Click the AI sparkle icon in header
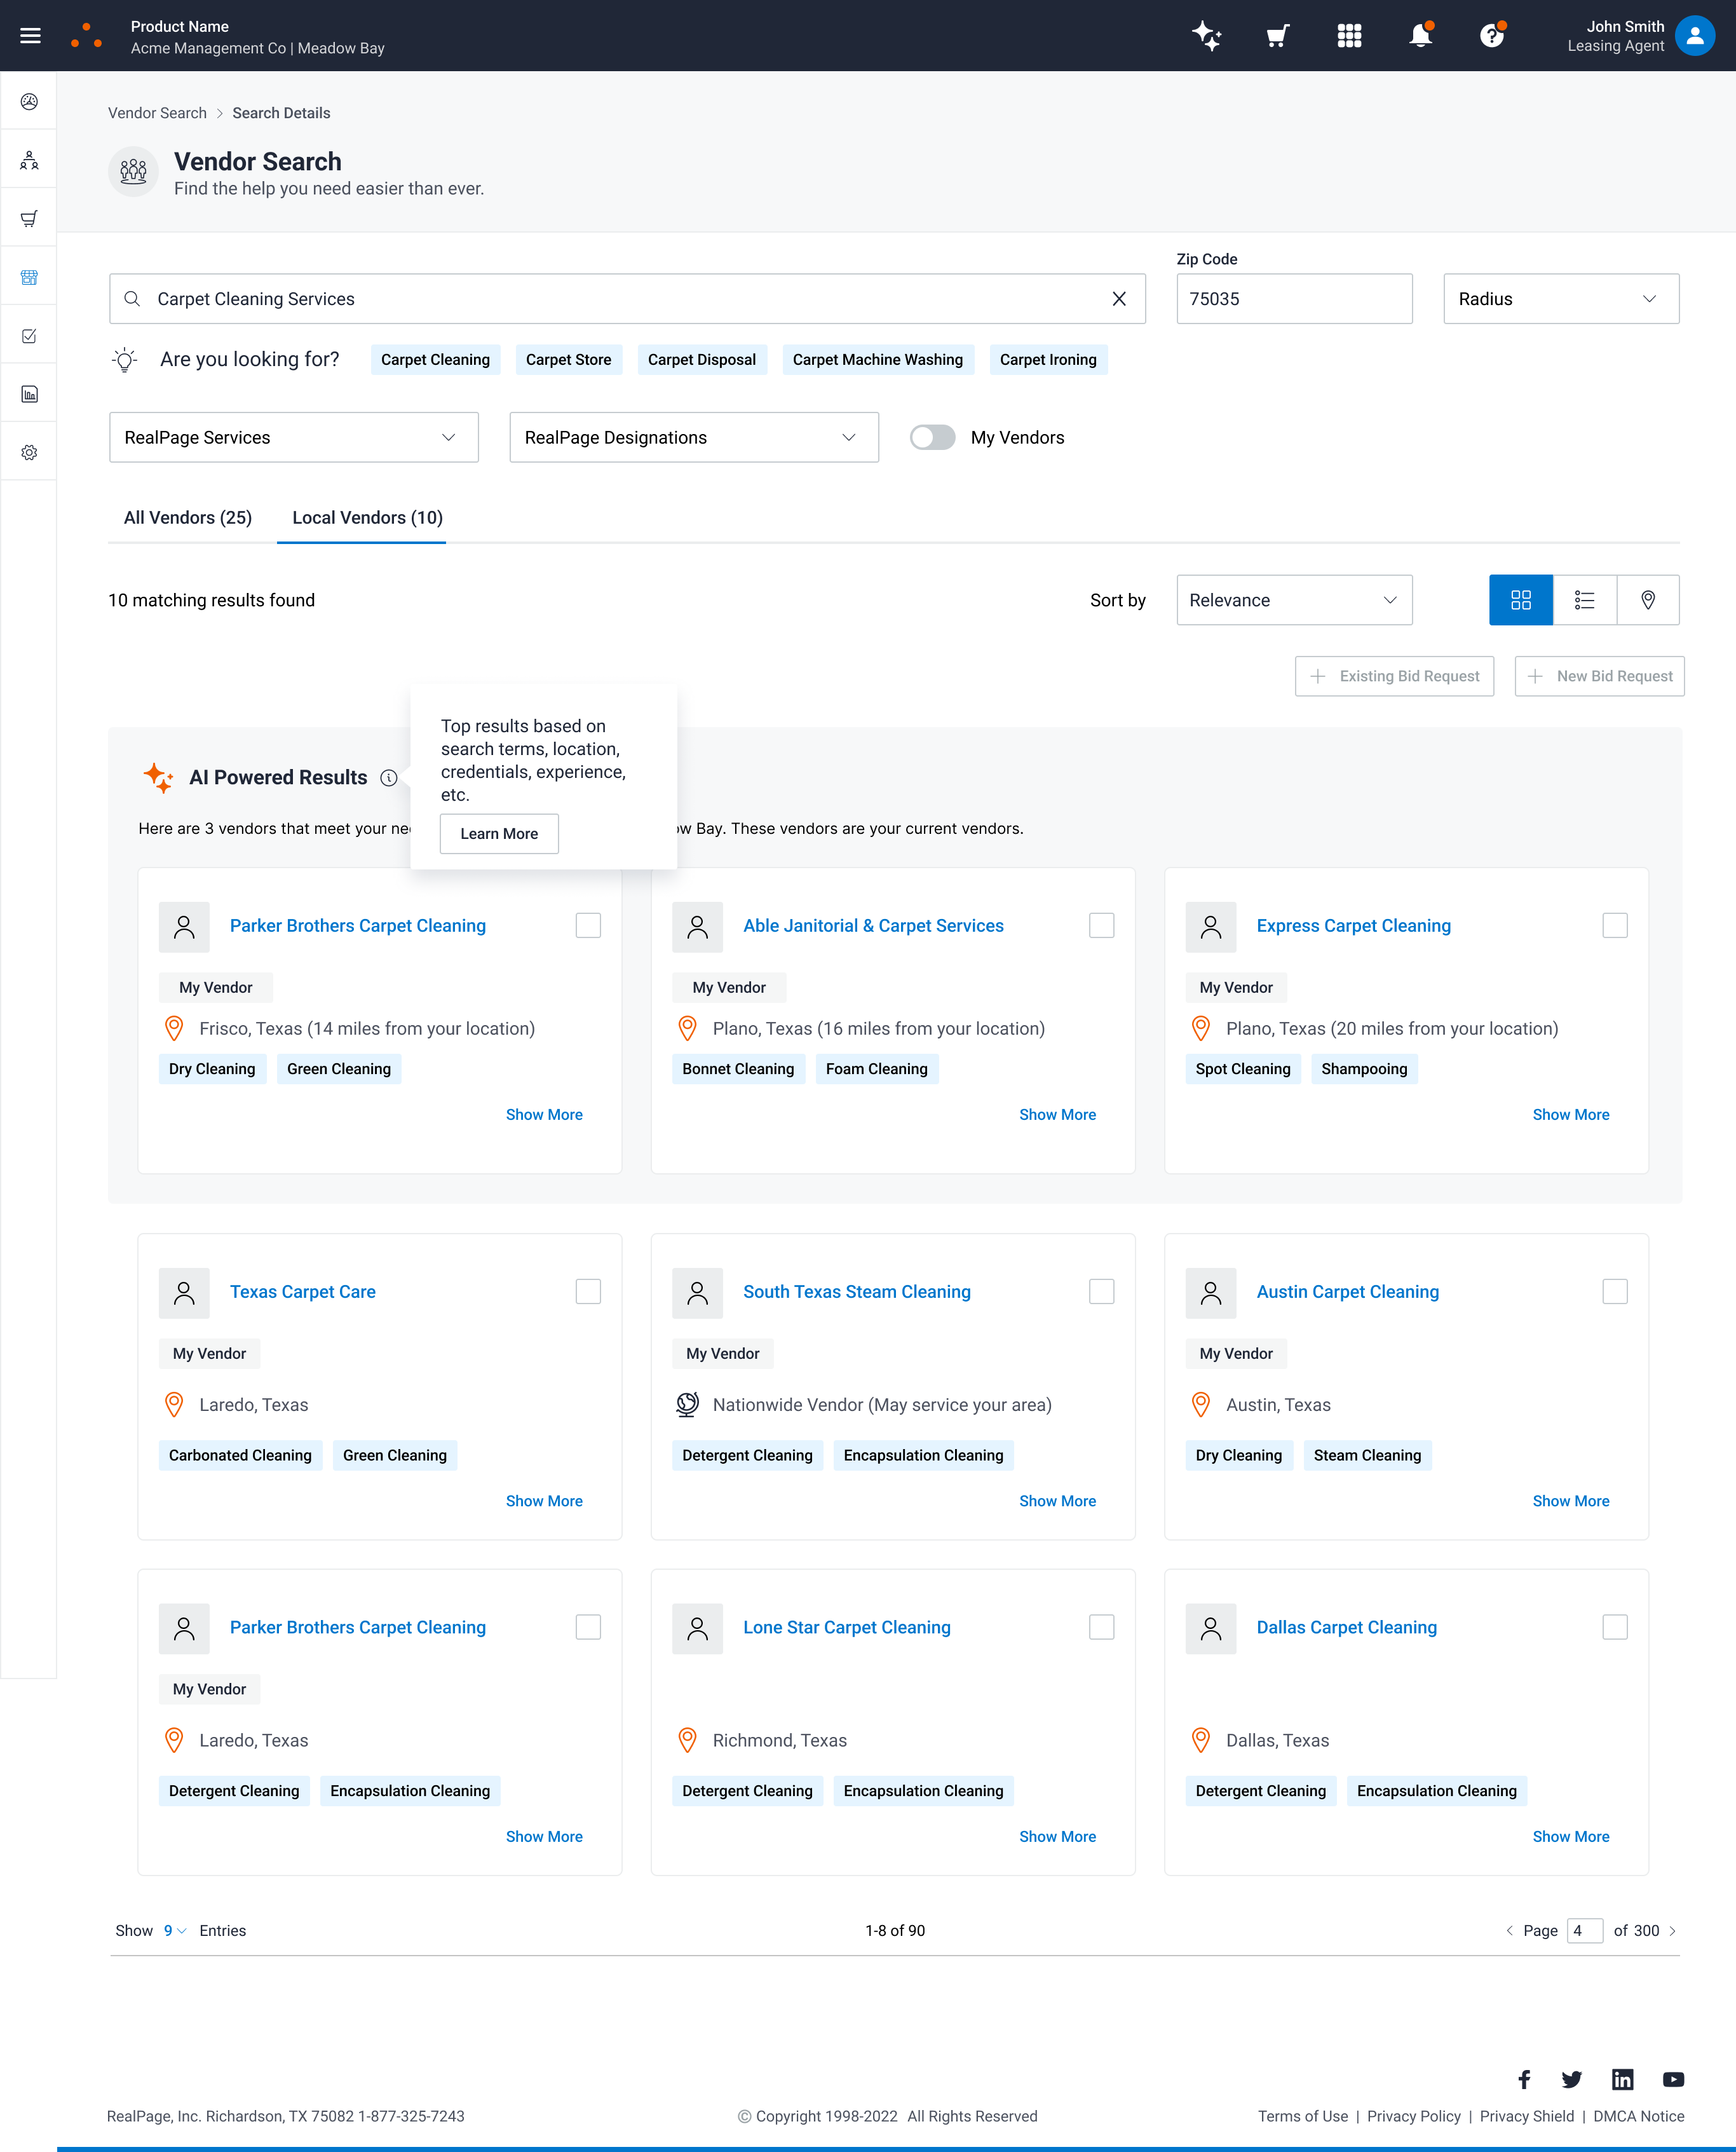Image resolution: width=1736 pixels, height=2152 pixels. [1207, 36]
